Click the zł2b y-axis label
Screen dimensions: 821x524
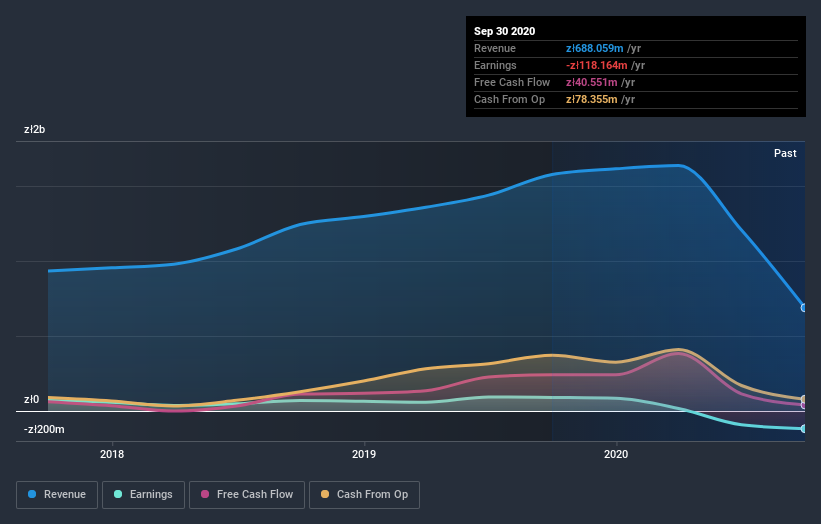(35, 129)
